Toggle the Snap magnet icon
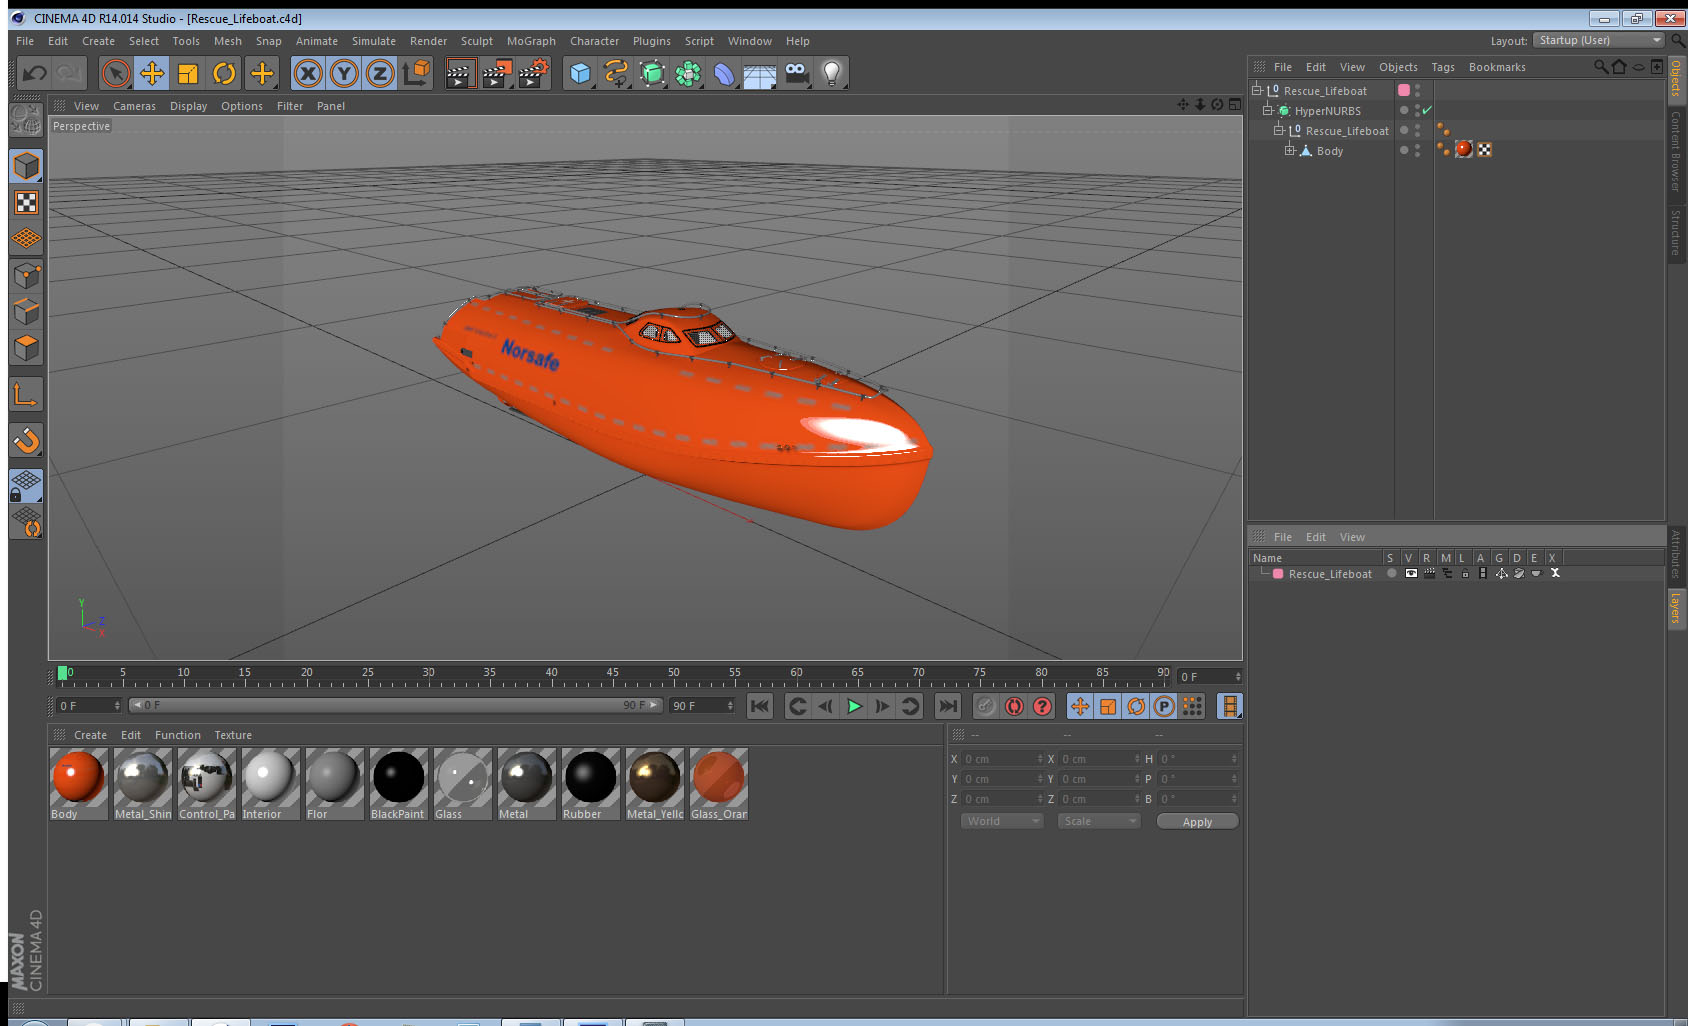Screen dimensions: 1688x1026 pyautogui.click(x=26, y=440)
